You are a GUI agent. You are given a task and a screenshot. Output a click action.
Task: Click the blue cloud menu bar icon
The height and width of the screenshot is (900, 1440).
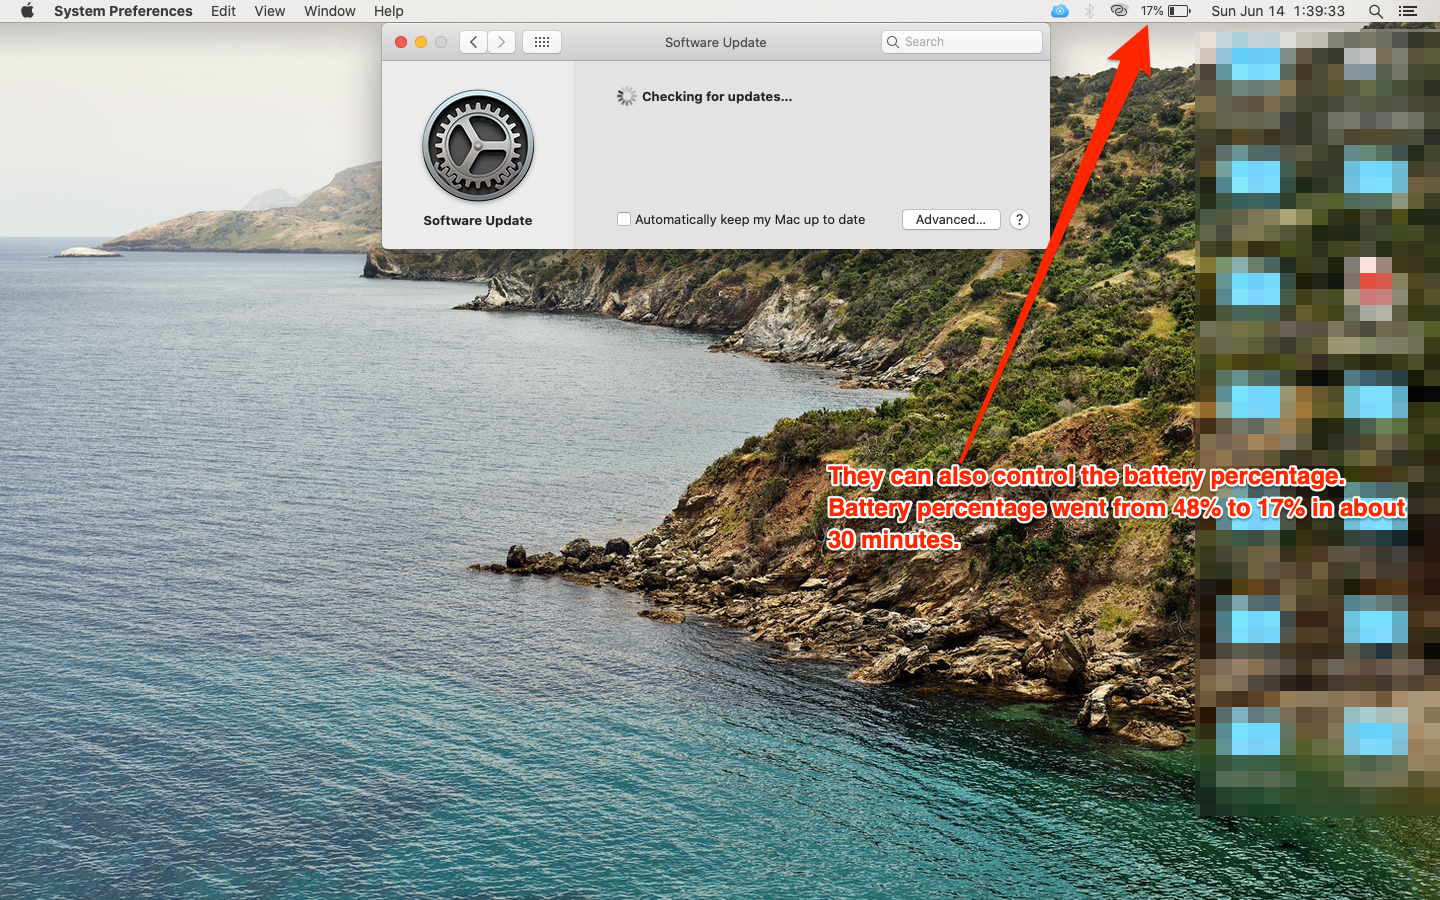click(x=1060, y=11)
